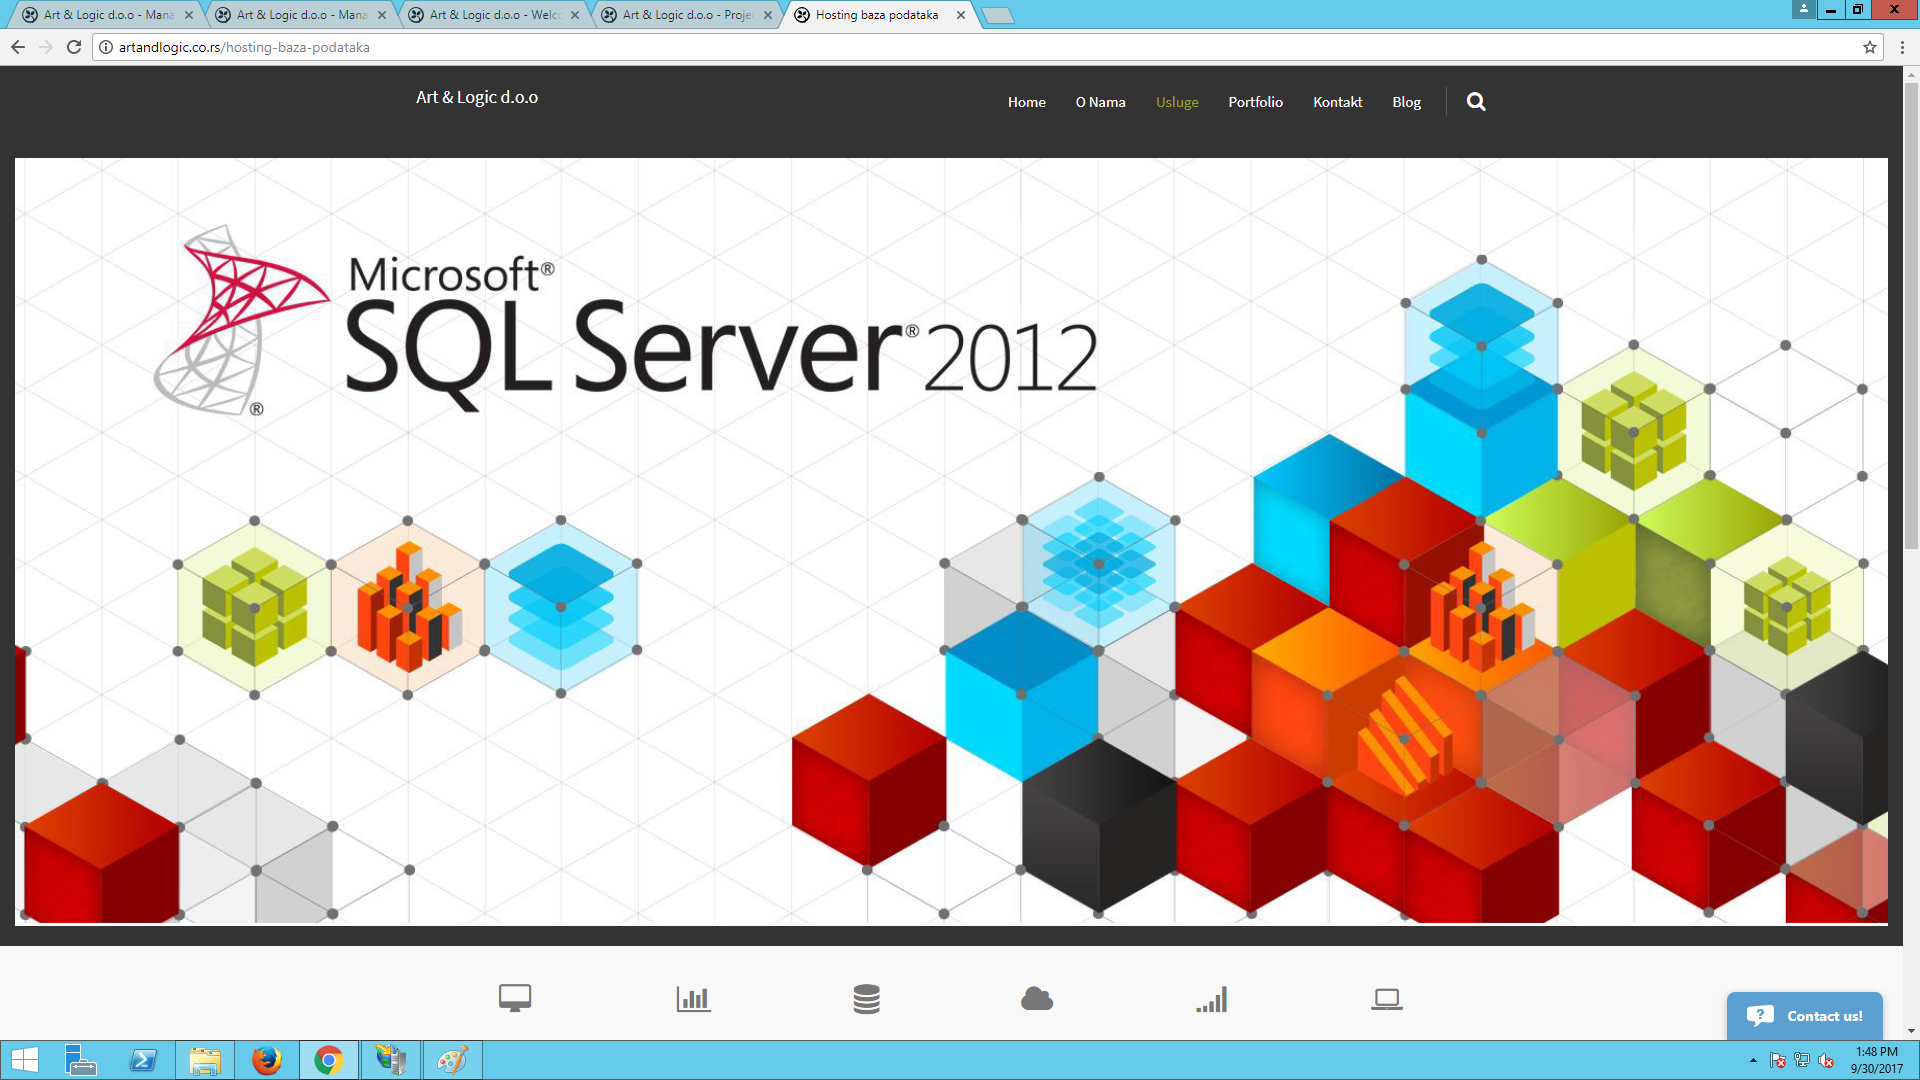1920x1080 pixels.
Task: Click the database stack service icon
Action: tap(867, 998)
